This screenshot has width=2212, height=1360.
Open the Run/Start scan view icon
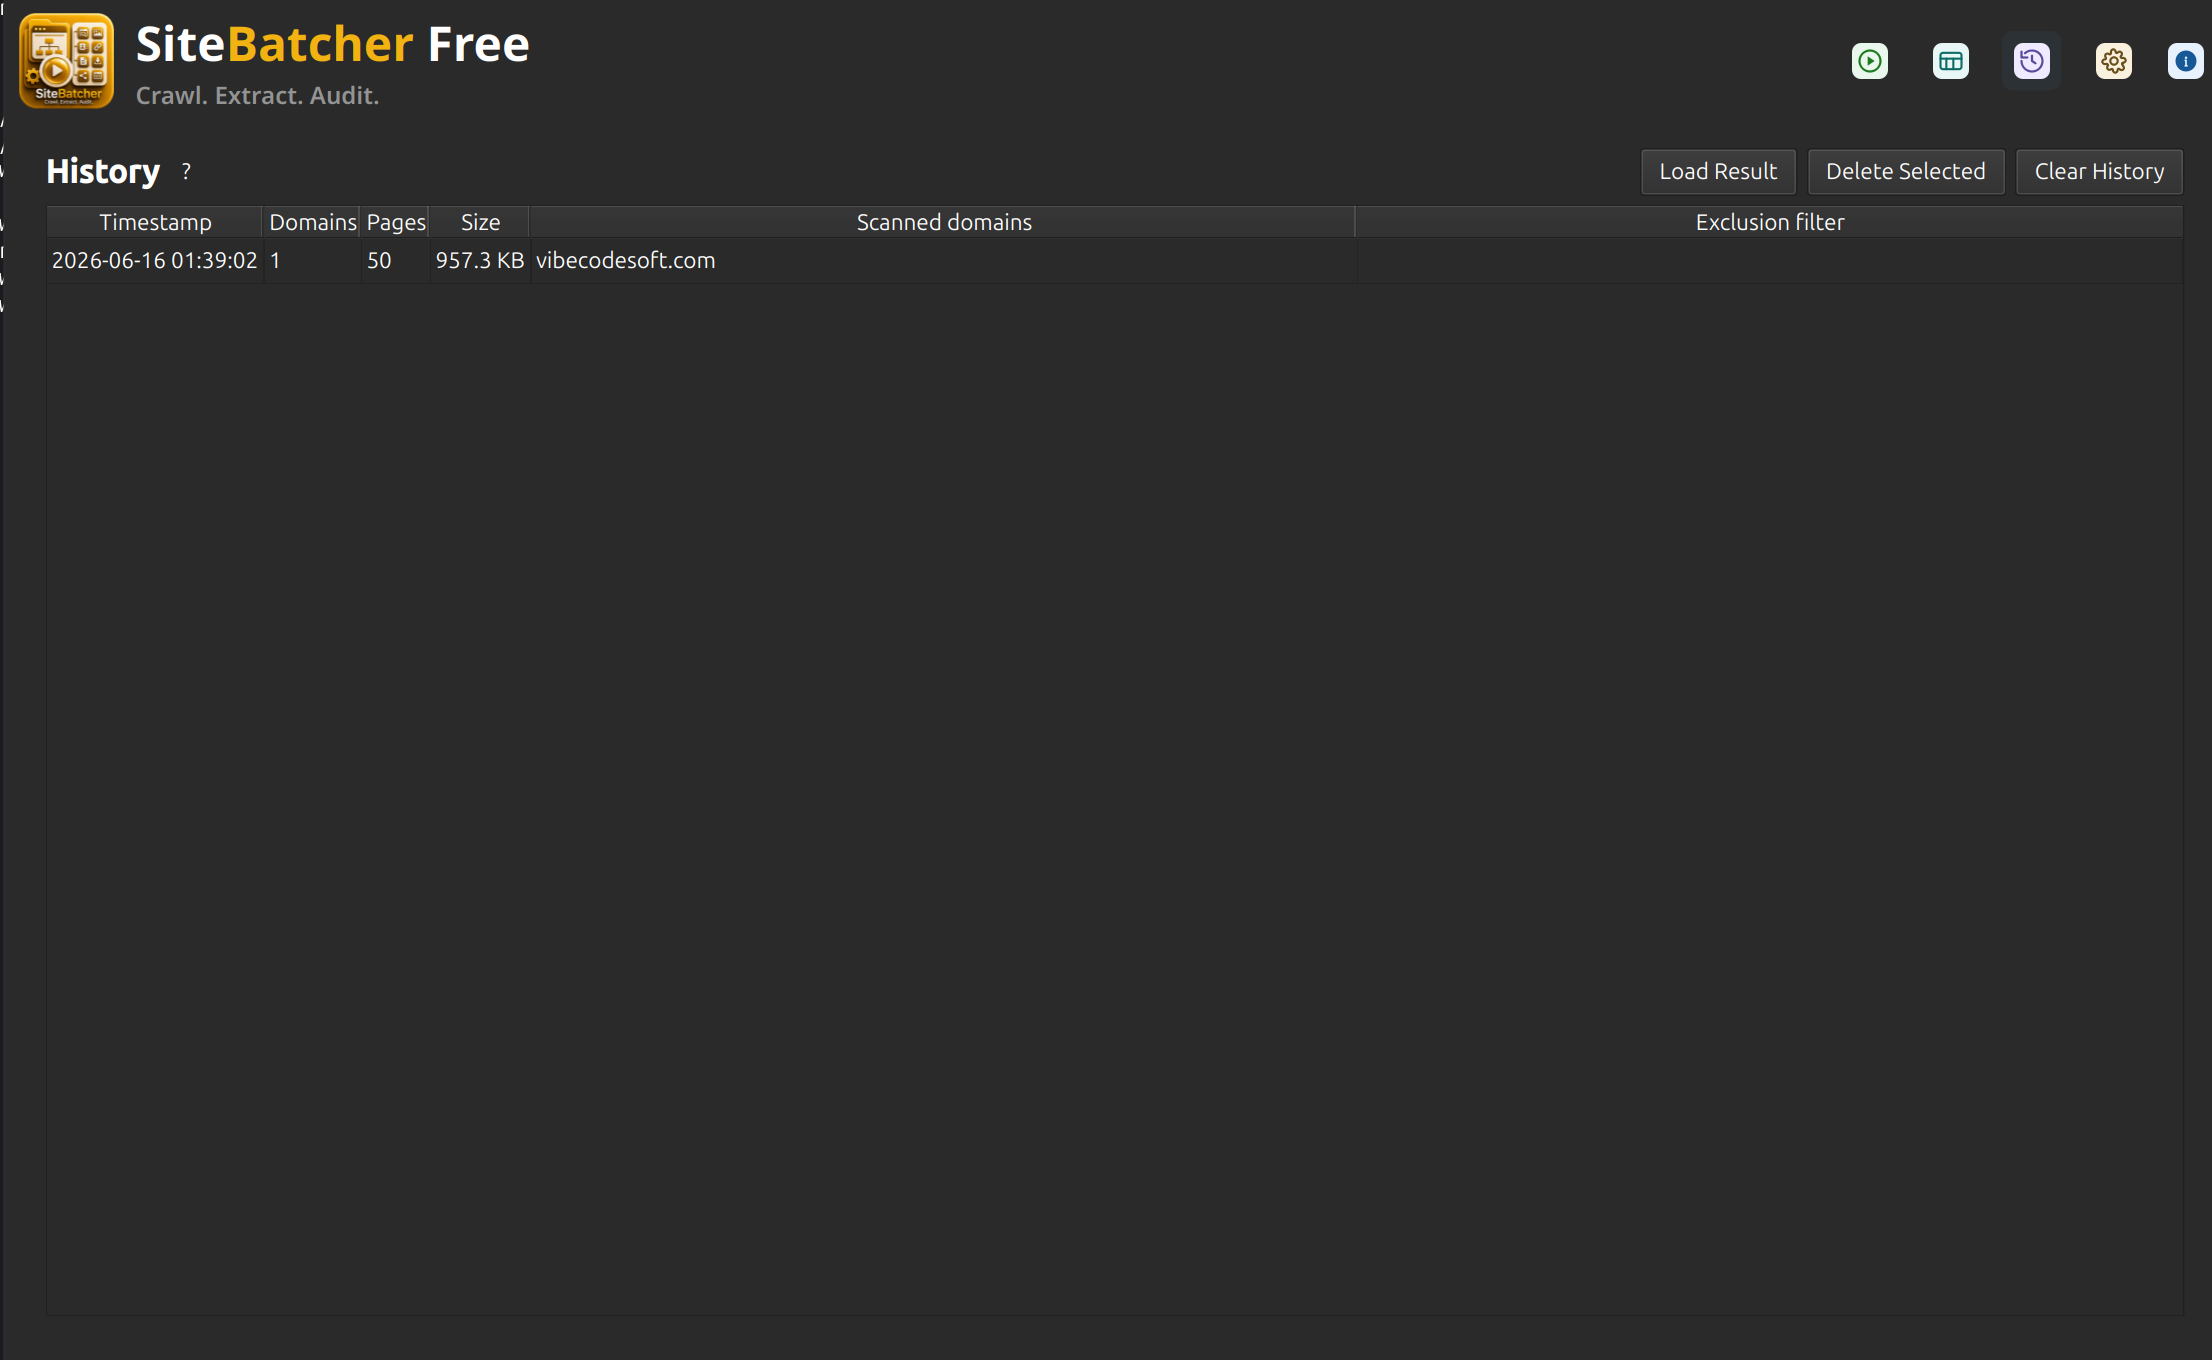[x=1869, y=61]
